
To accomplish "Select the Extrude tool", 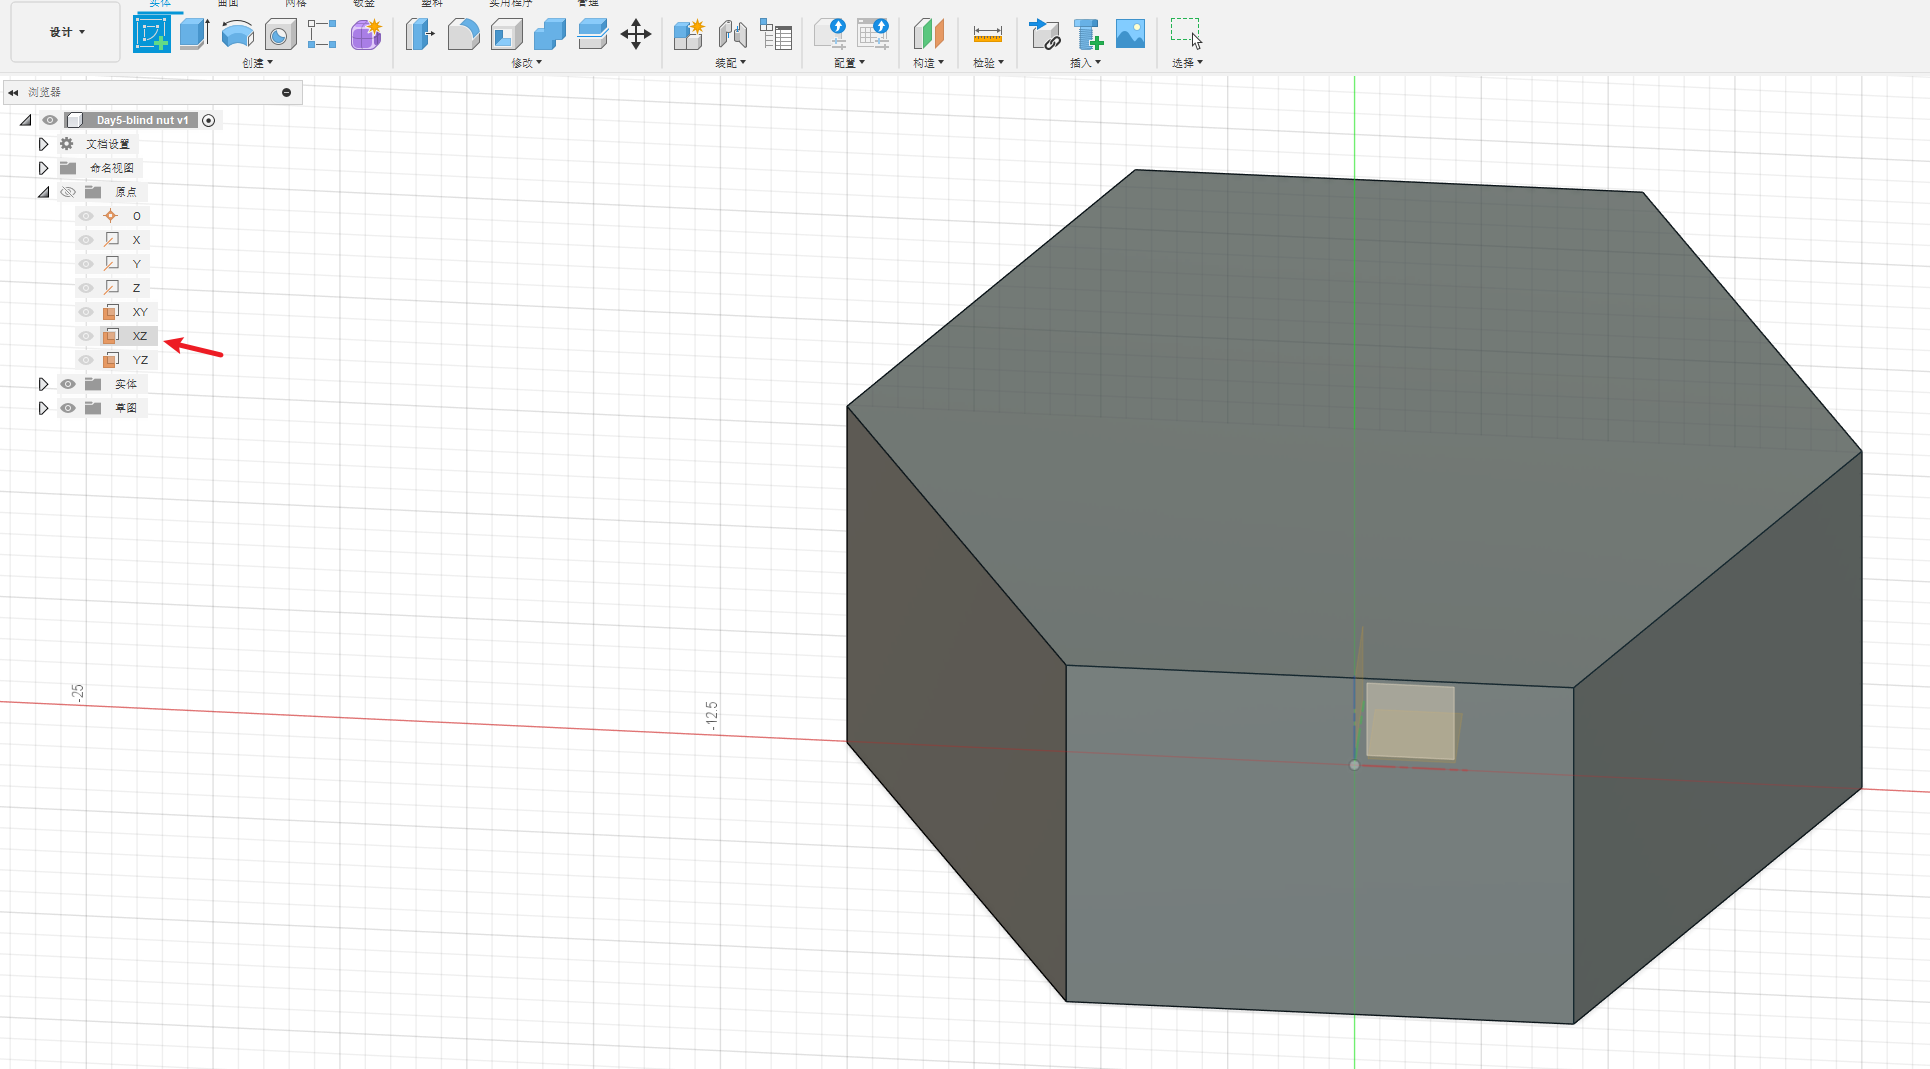I will tap(194, 34).
